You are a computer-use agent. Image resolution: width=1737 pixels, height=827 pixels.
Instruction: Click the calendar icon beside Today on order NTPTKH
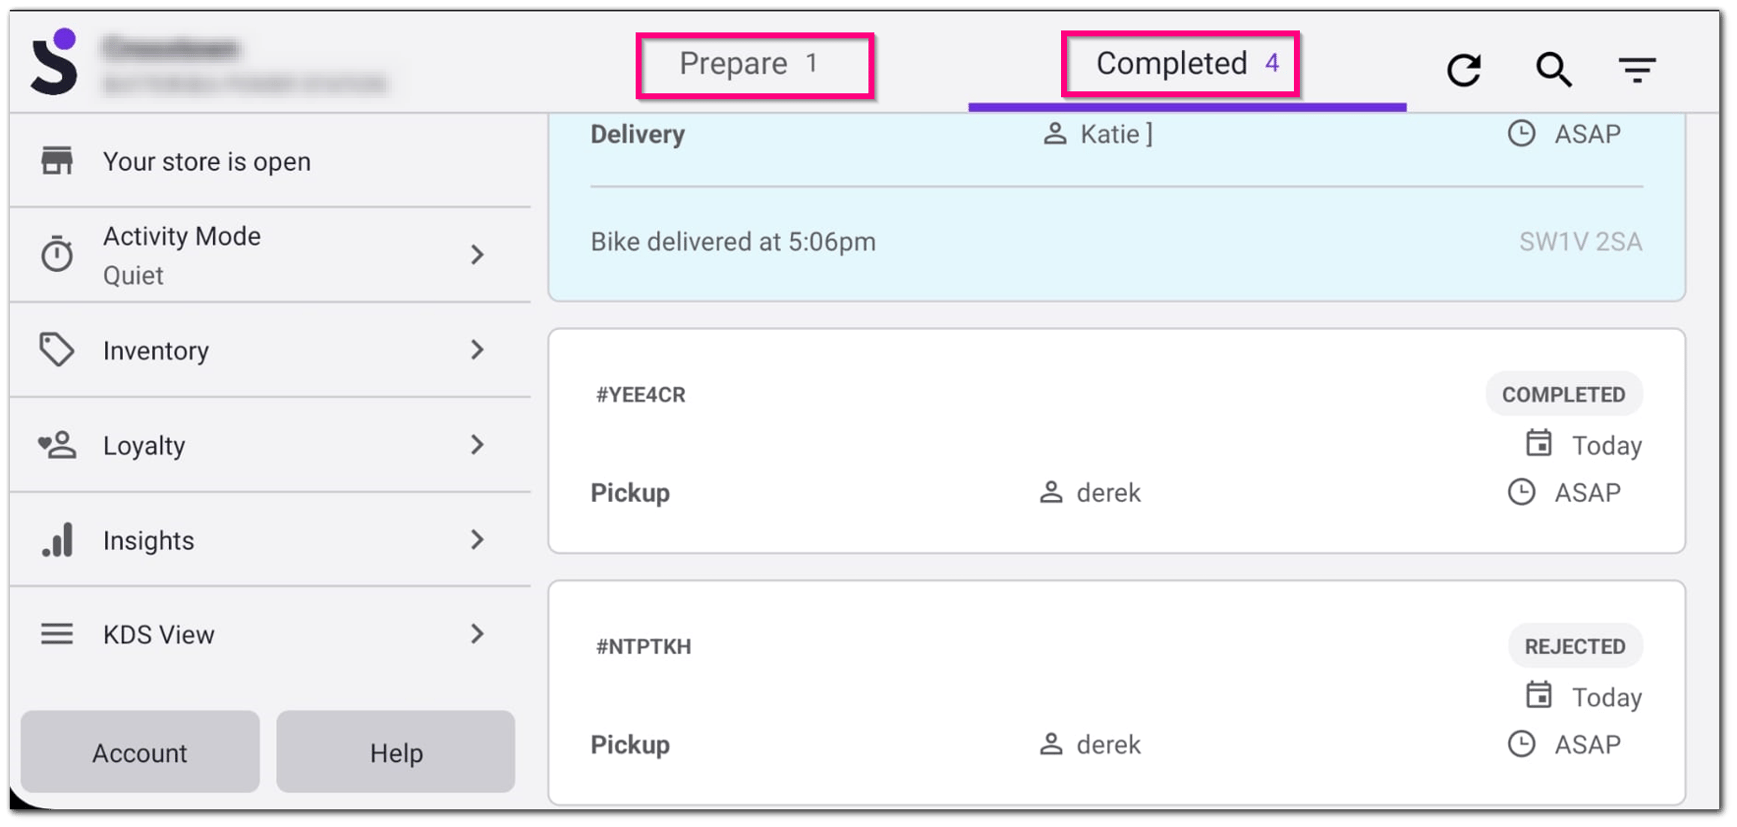[x=1537, y=696]
